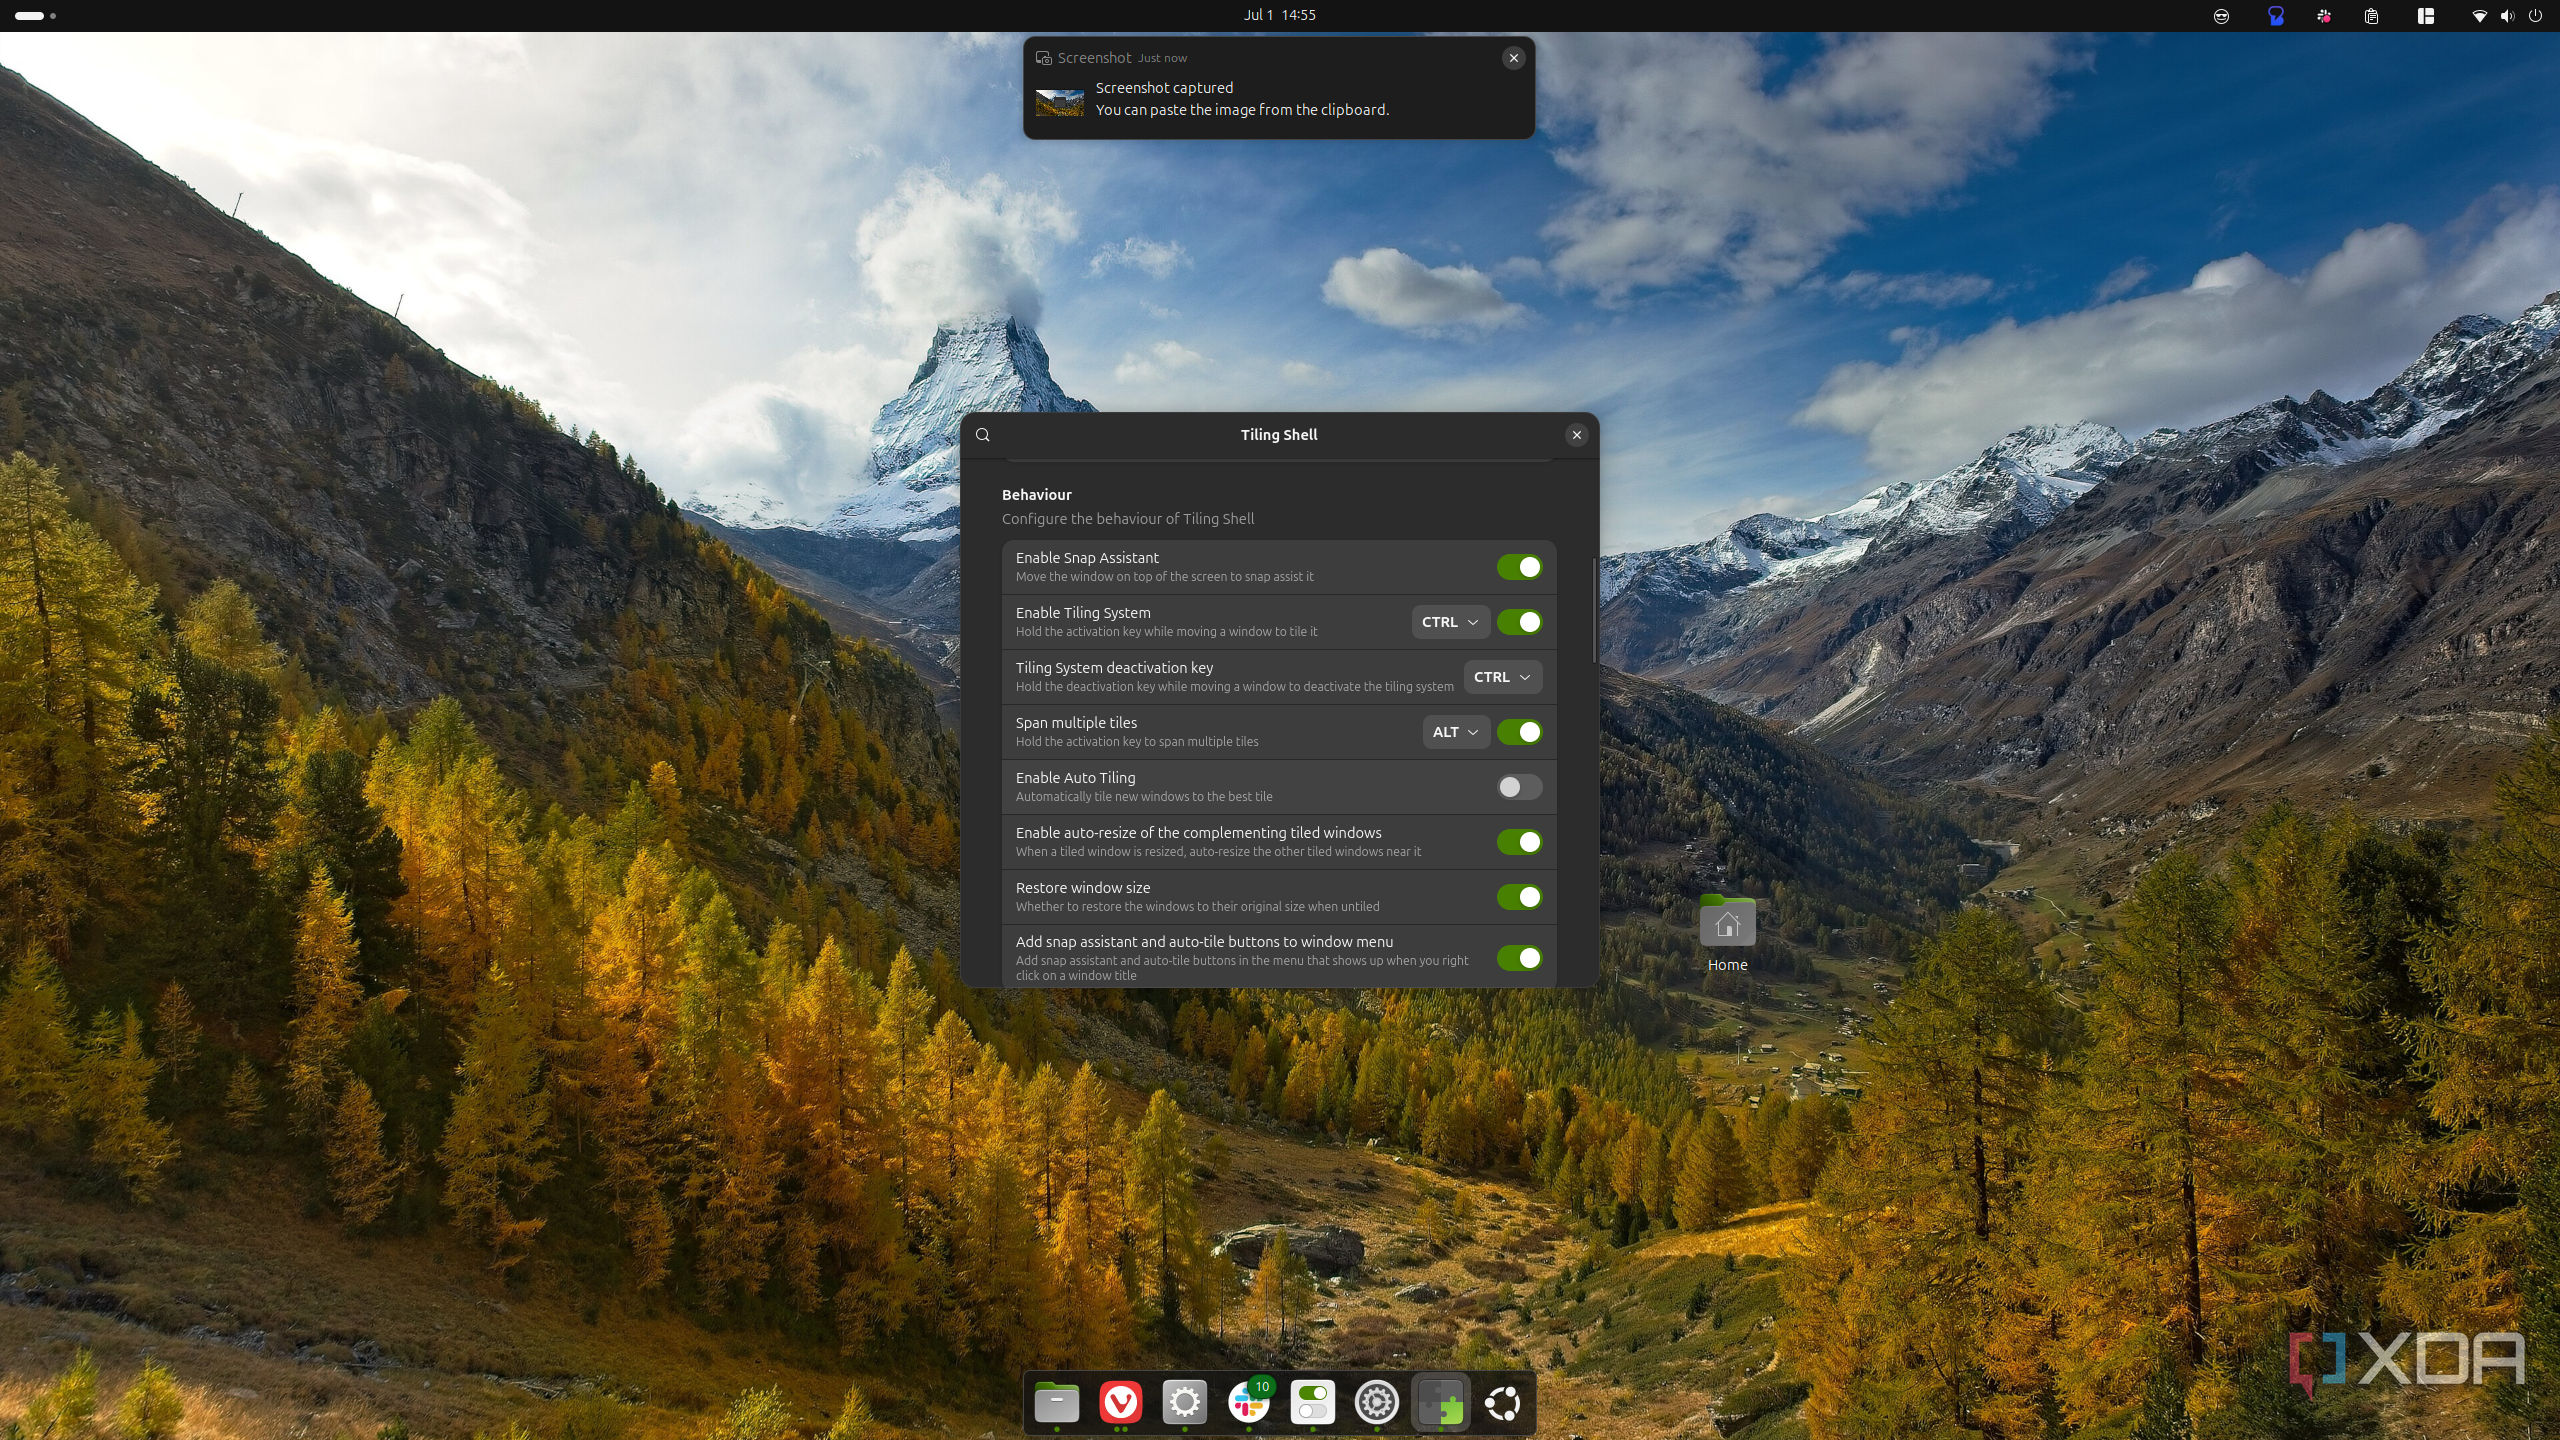Click the activities workspace indicator

tap(36, 16)
